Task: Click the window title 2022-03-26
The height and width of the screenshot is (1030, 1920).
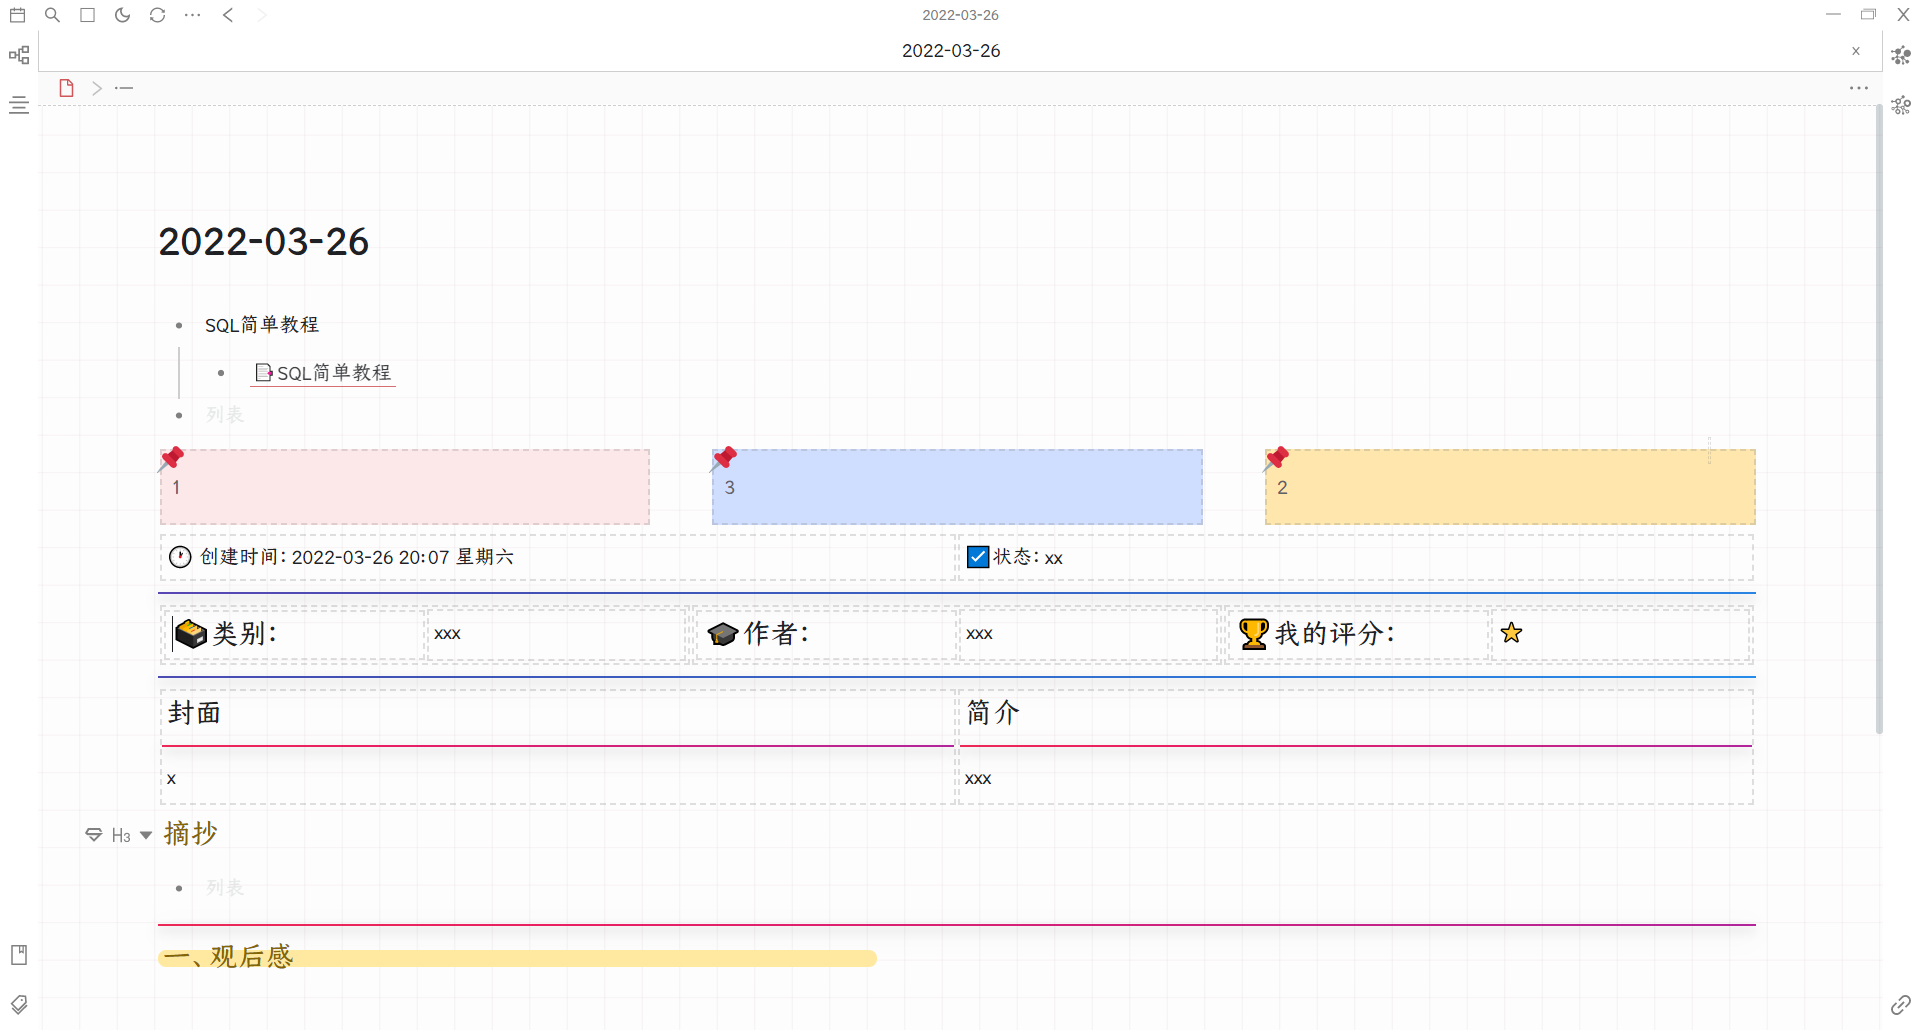Action: pyautogui.click(x=960, y=15)
